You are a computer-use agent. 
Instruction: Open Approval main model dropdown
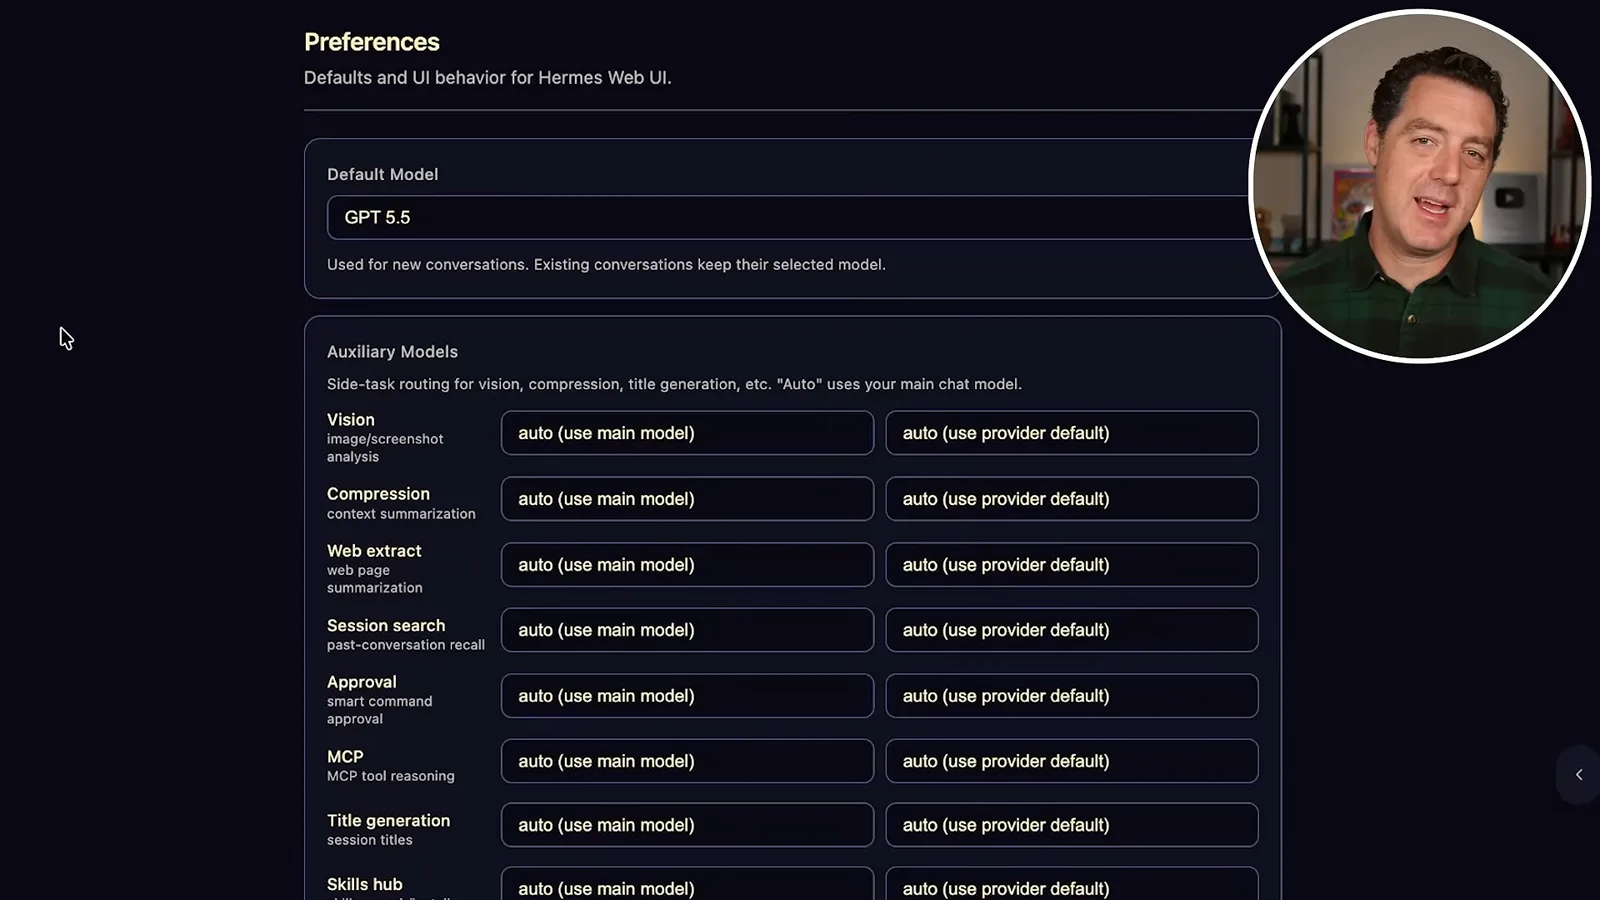tap(687, 696)
